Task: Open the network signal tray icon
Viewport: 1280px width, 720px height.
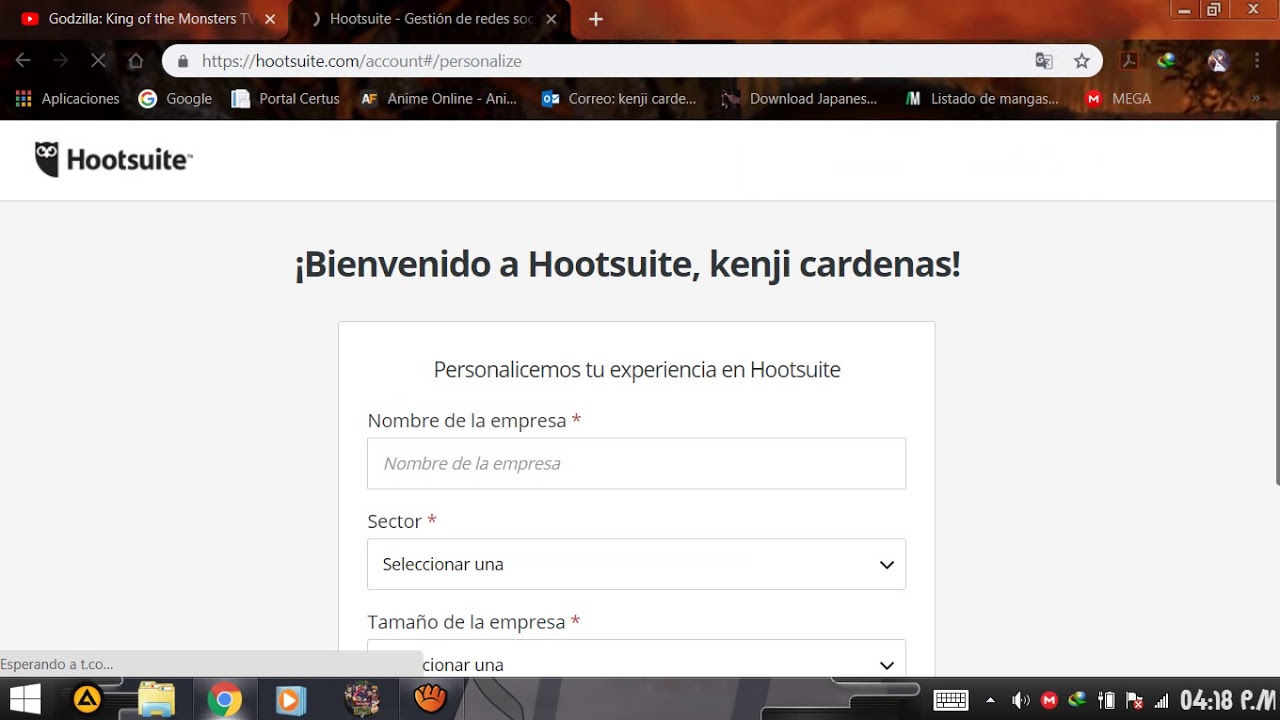Action: coord(1161,700)
